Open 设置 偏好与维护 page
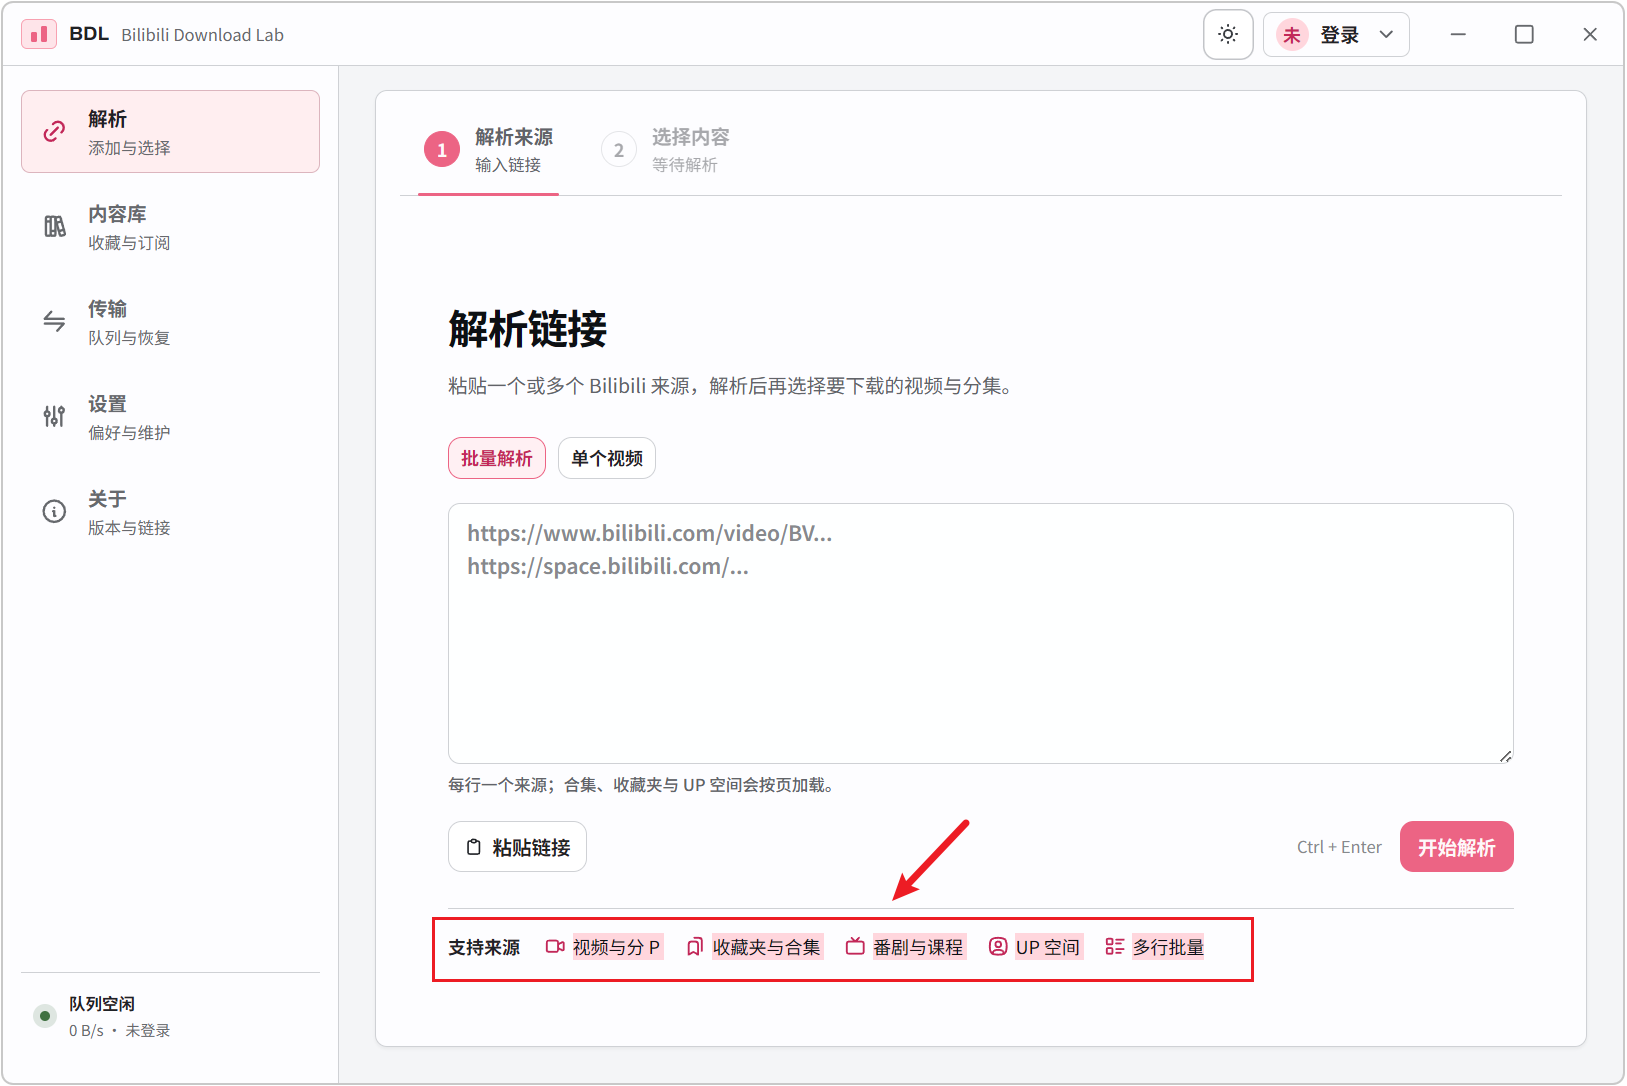This screenshot has width=1627, height=1086. click(170, 417)
